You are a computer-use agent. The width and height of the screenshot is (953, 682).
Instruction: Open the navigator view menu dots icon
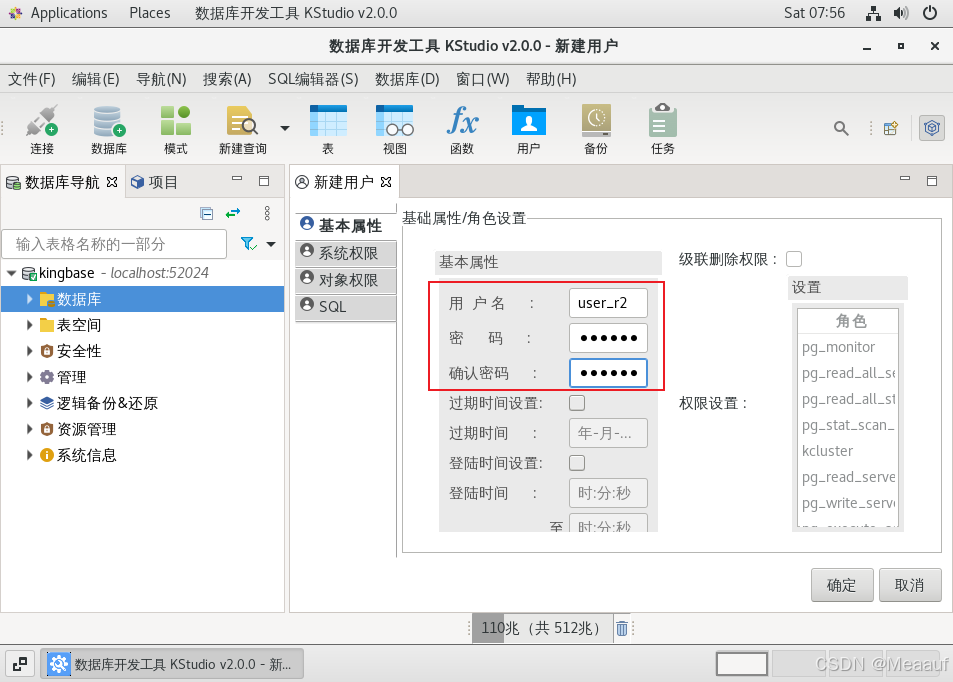[267, 213]
